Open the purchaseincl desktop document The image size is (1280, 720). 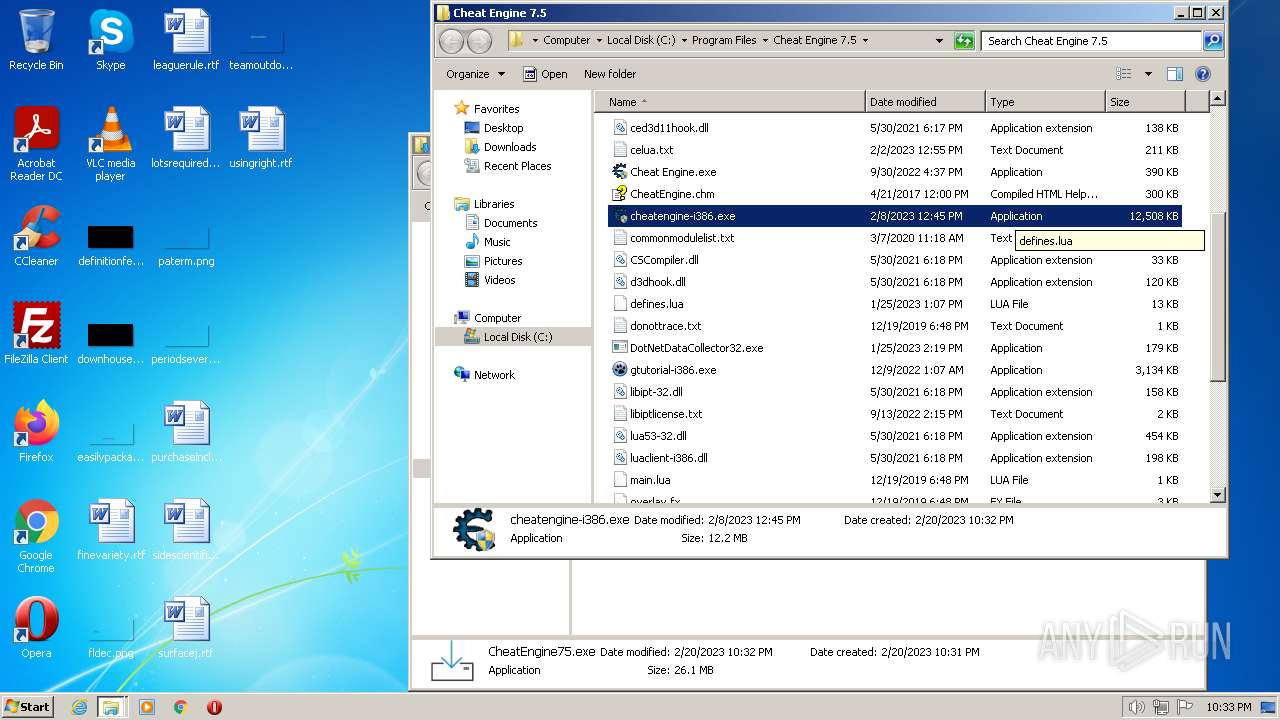[186, 432]
